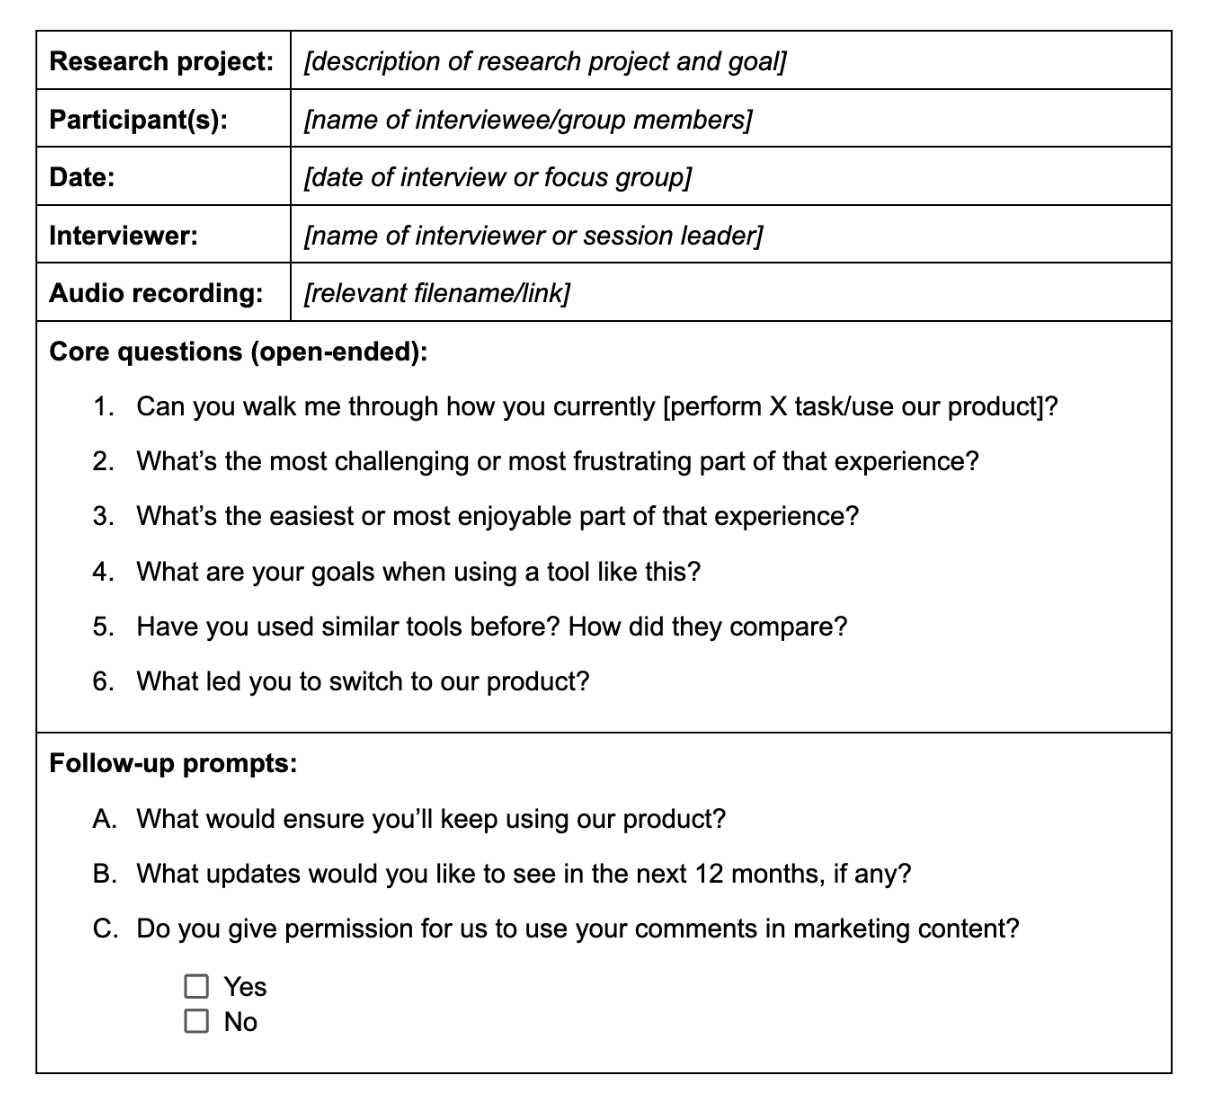
Task: Click the date of interview placeholder
Action: point(497,177)
